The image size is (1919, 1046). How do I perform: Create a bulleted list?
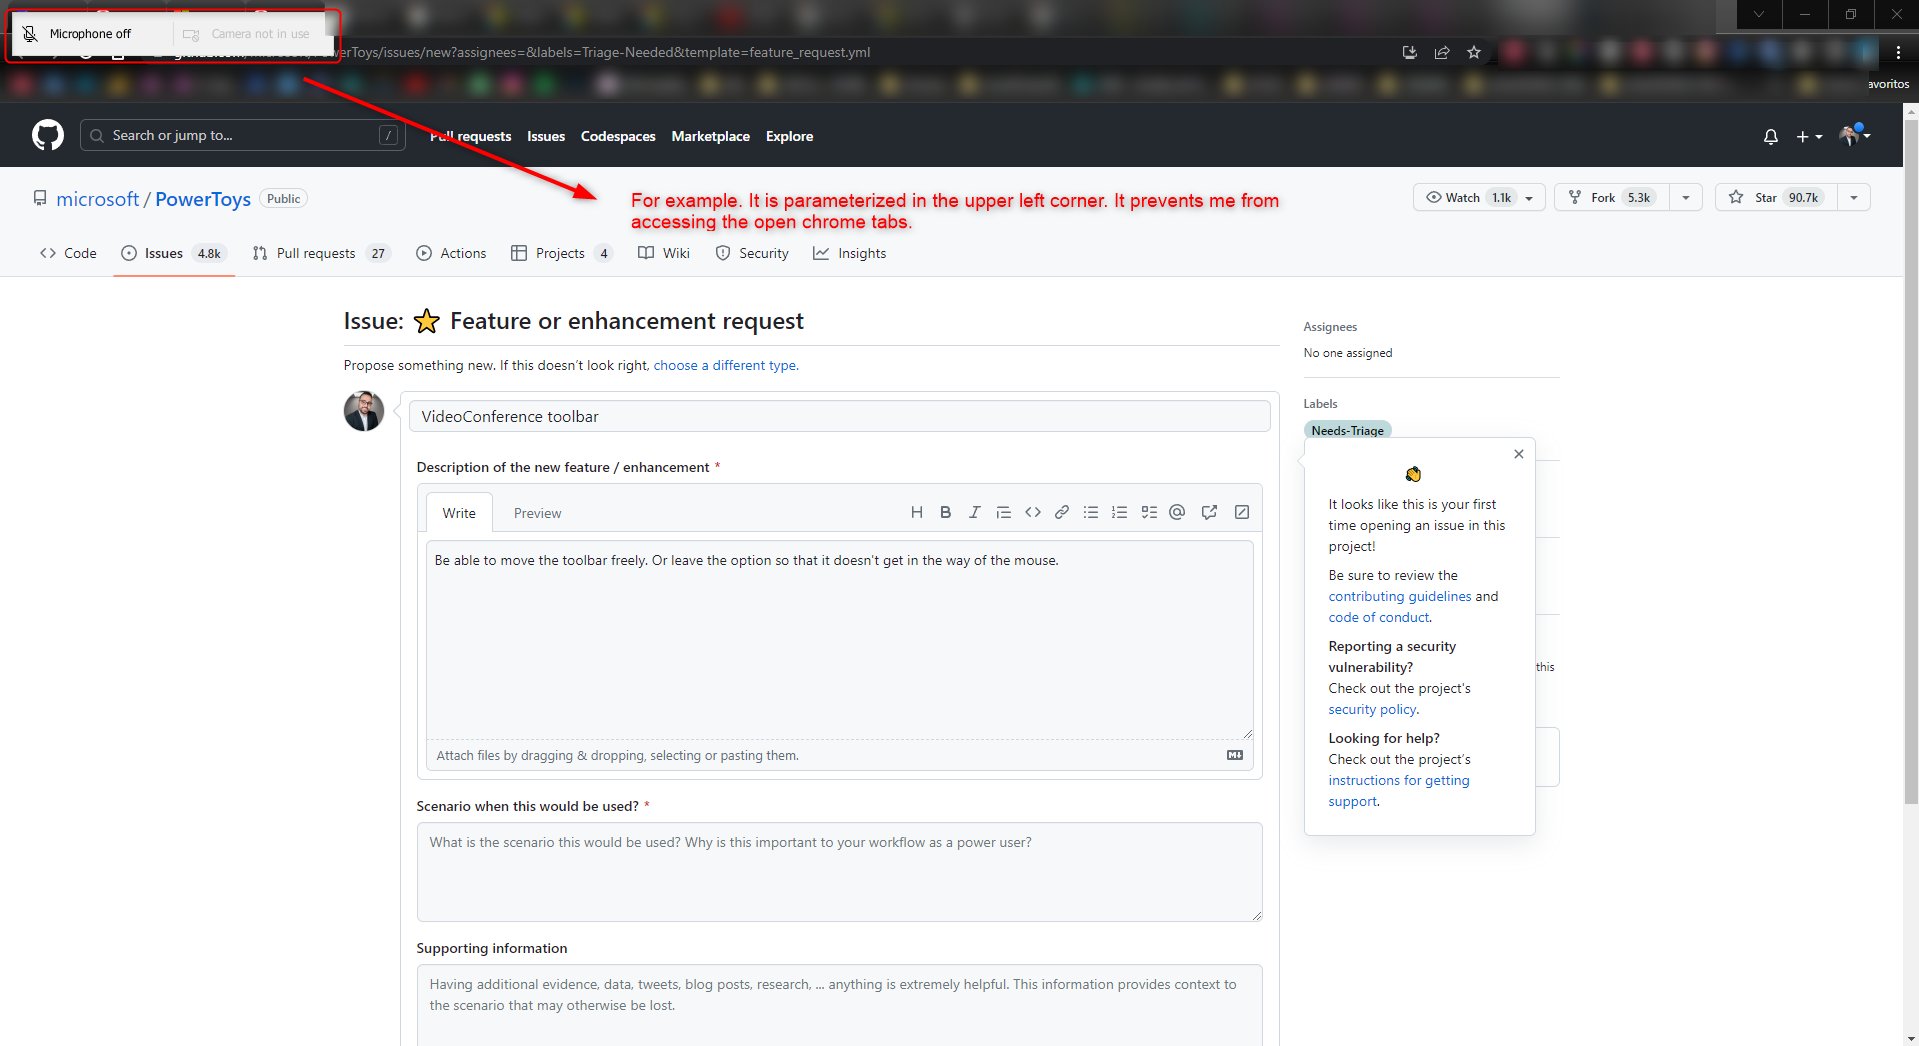(1090, 511)
